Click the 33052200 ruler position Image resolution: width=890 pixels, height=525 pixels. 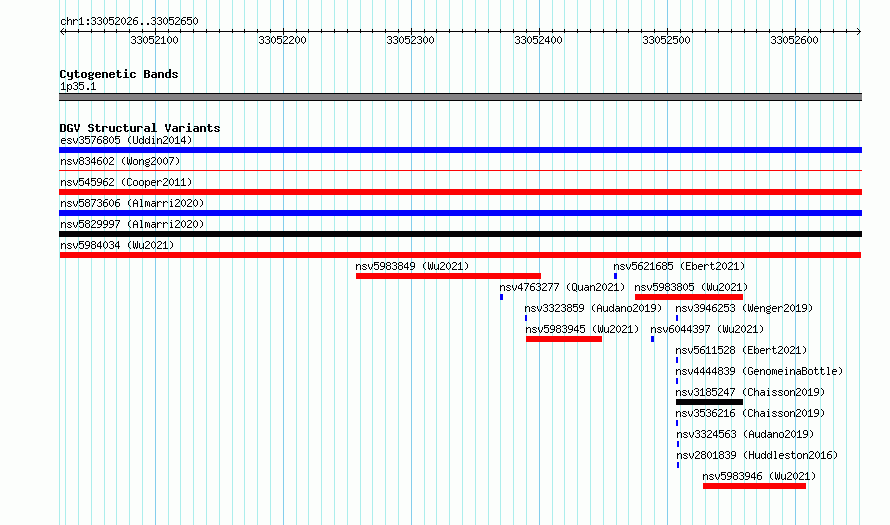tap(282, 40)
